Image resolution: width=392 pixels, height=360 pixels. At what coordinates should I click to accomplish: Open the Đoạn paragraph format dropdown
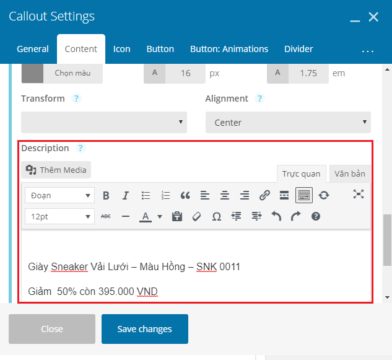[x=60, y=196]
